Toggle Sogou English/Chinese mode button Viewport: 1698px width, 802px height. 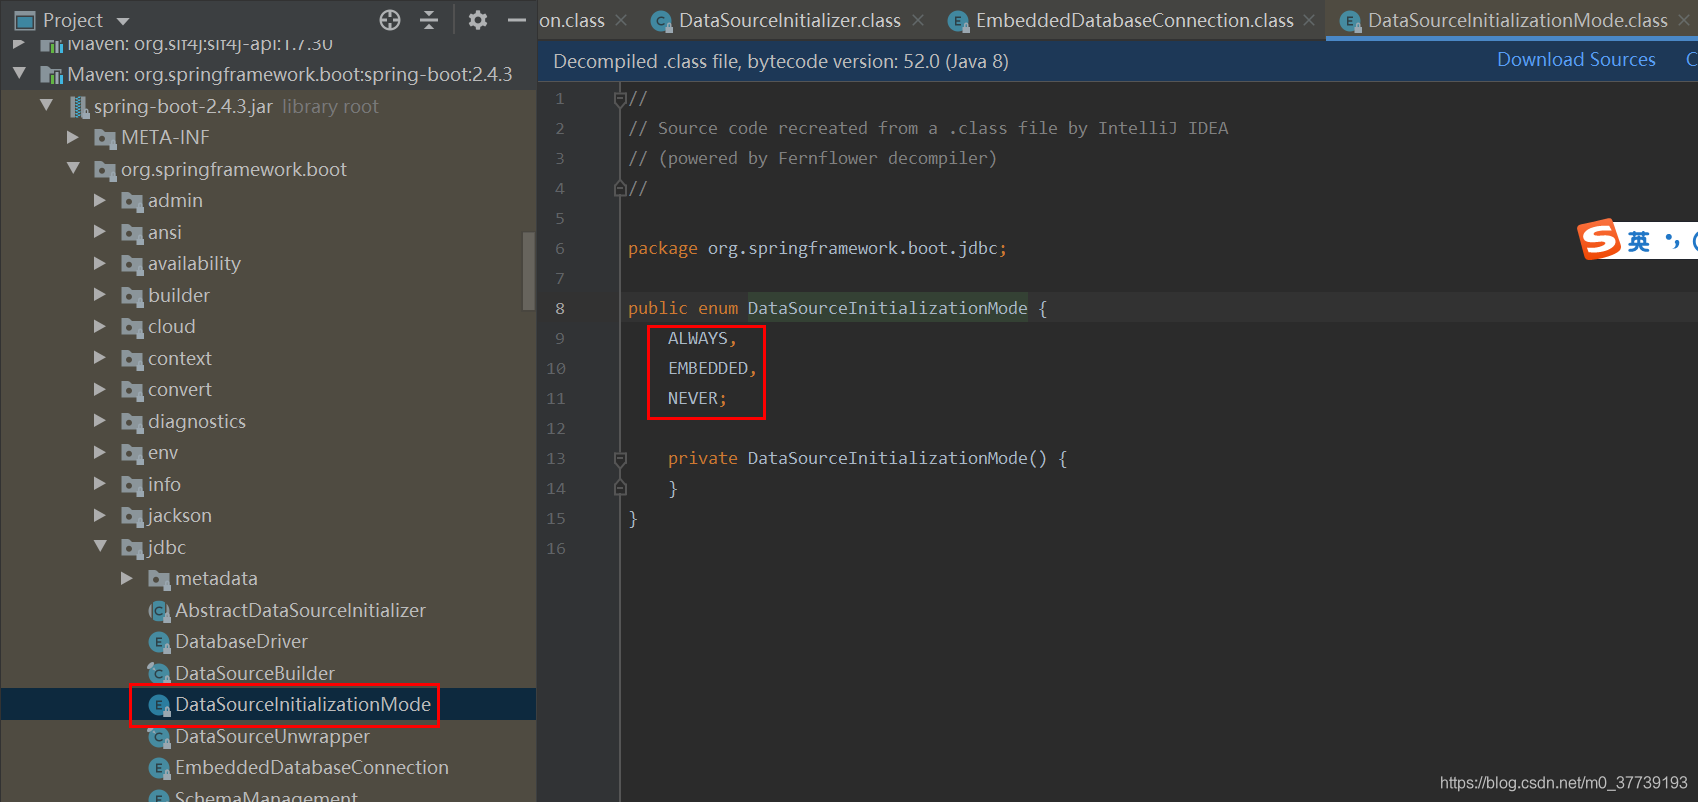(x=1638, y=241)
